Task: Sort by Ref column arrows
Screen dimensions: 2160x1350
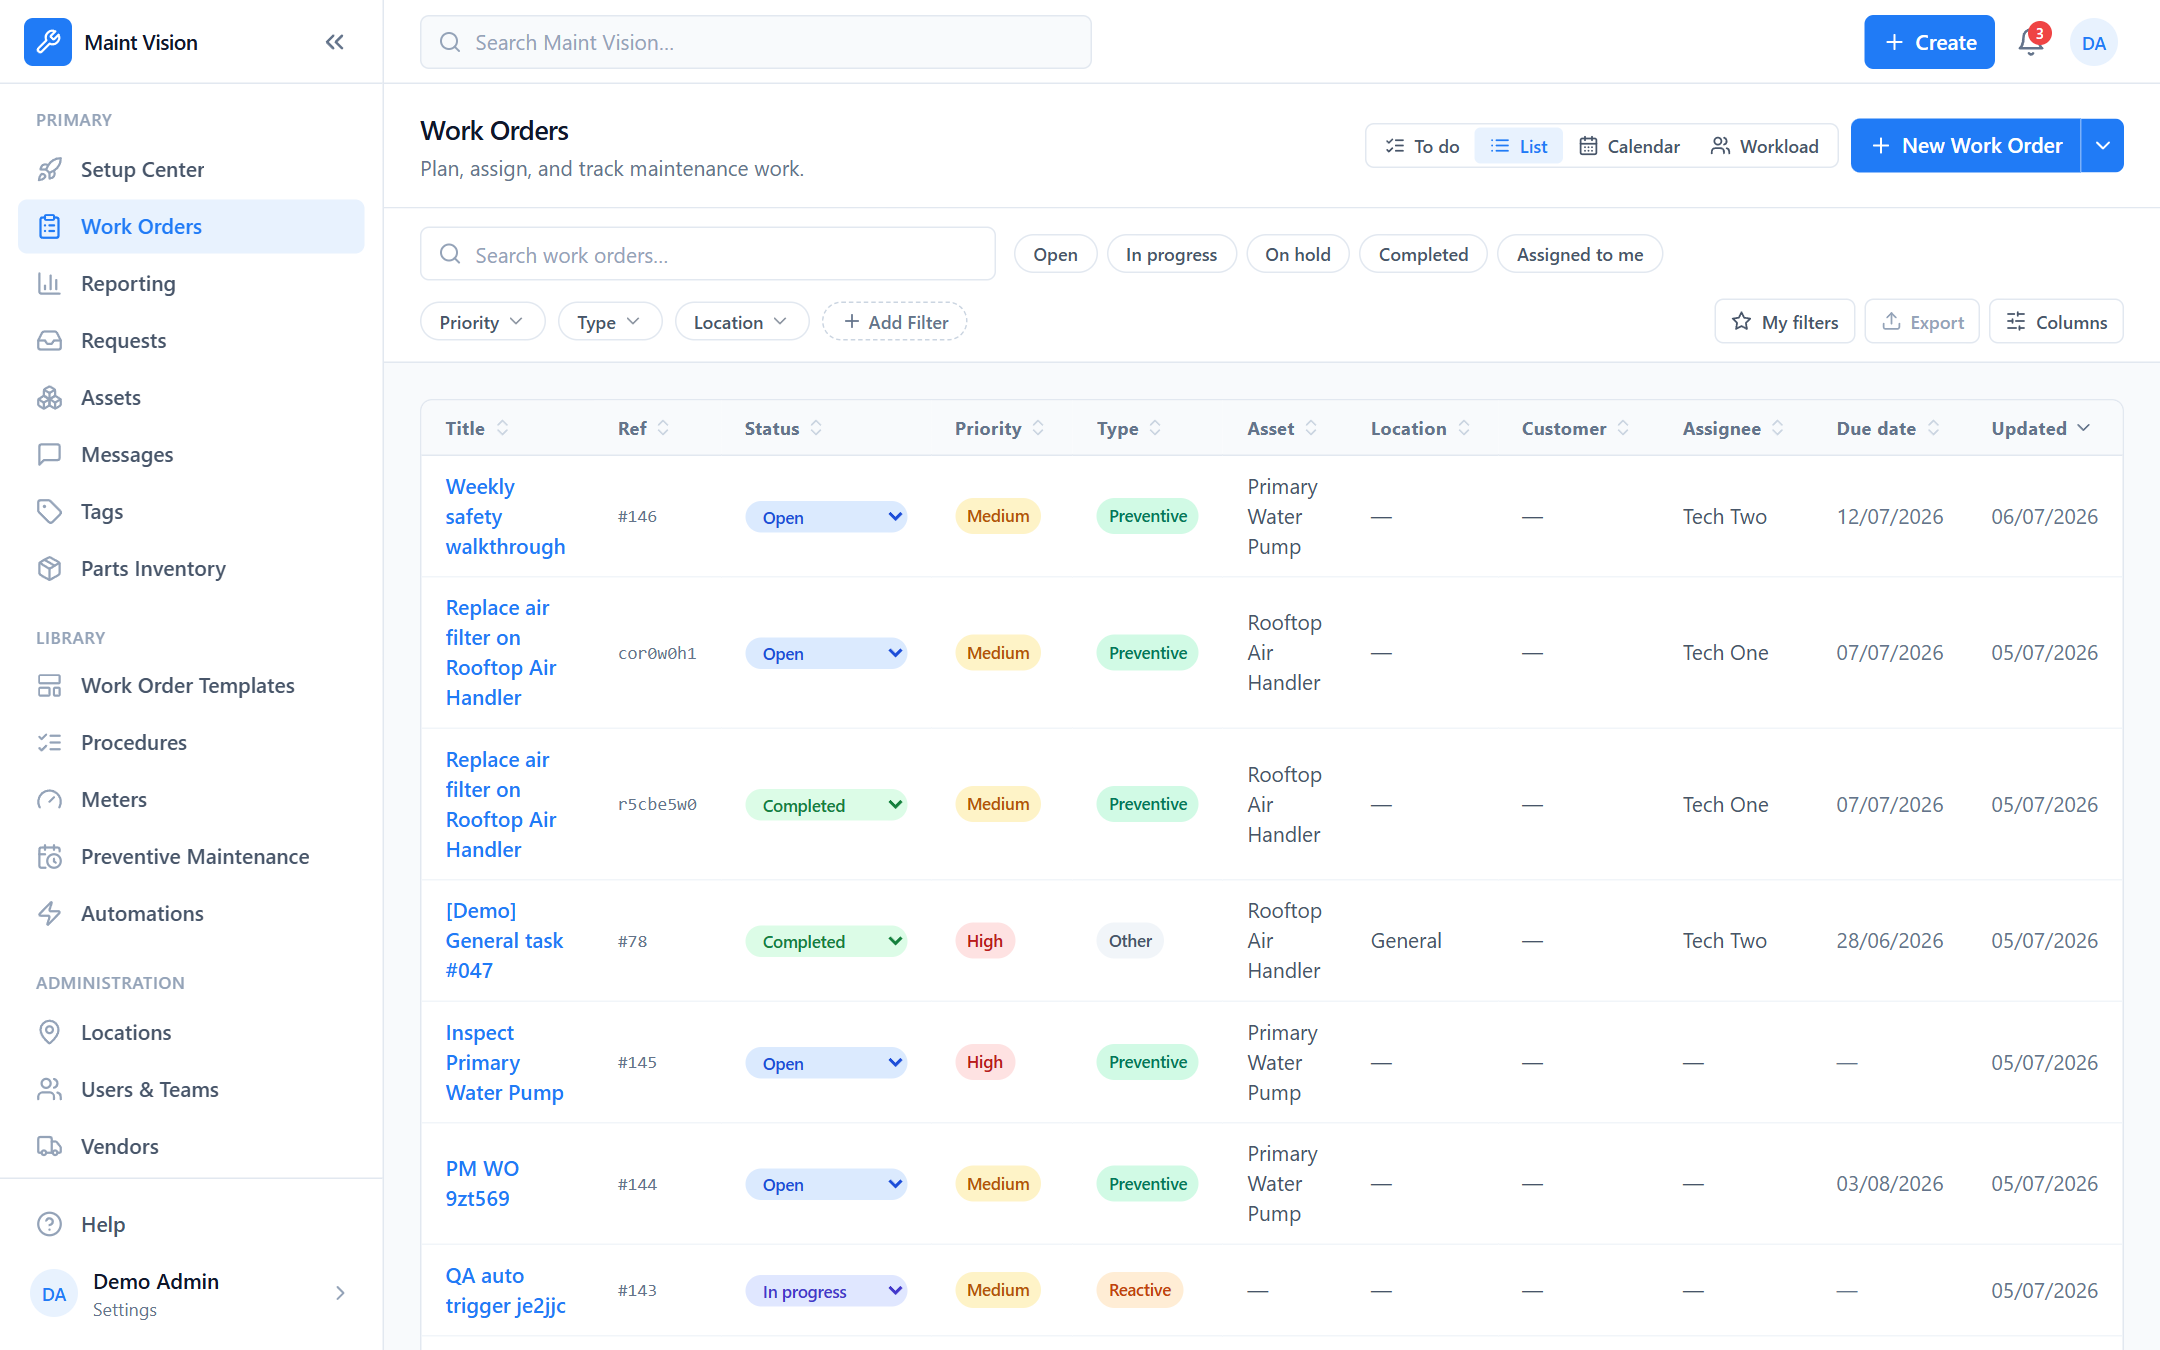Action: tap(663, 428)
